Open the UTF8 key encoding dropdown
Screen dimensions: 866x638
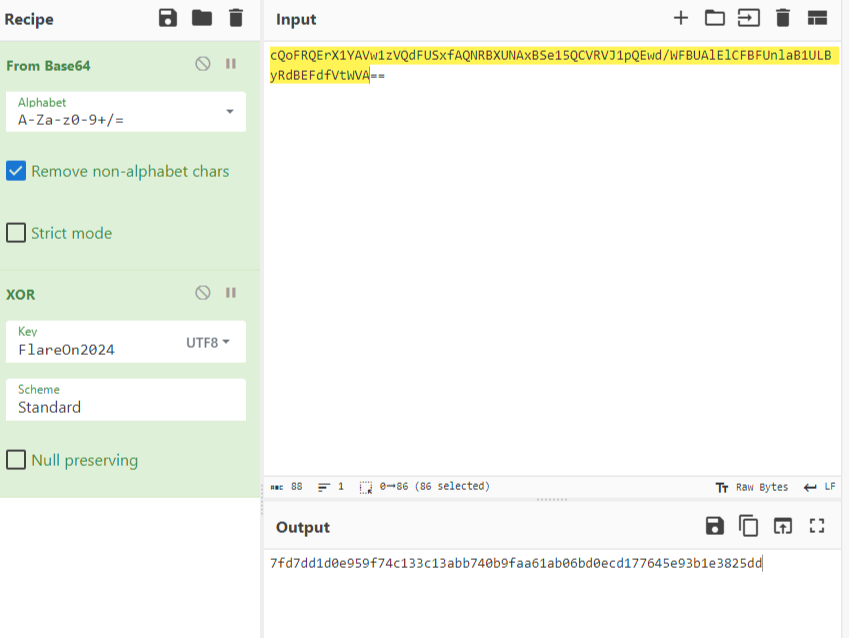coord(207,343)
